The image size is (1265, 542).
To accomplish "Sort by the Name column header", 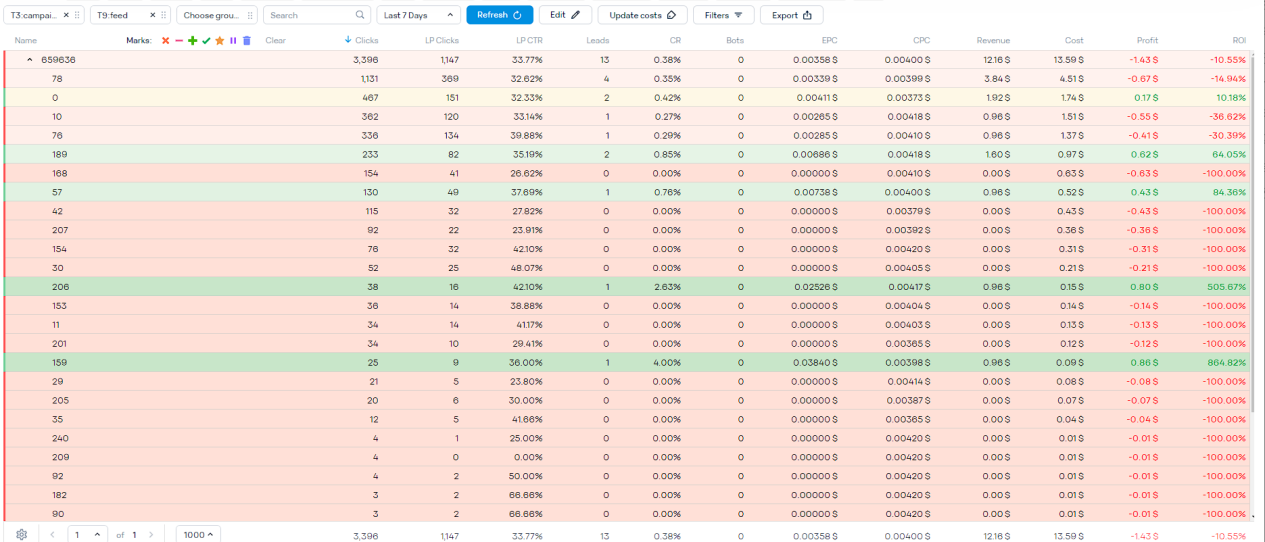I will pyautogui.click(x=26, y=41).
